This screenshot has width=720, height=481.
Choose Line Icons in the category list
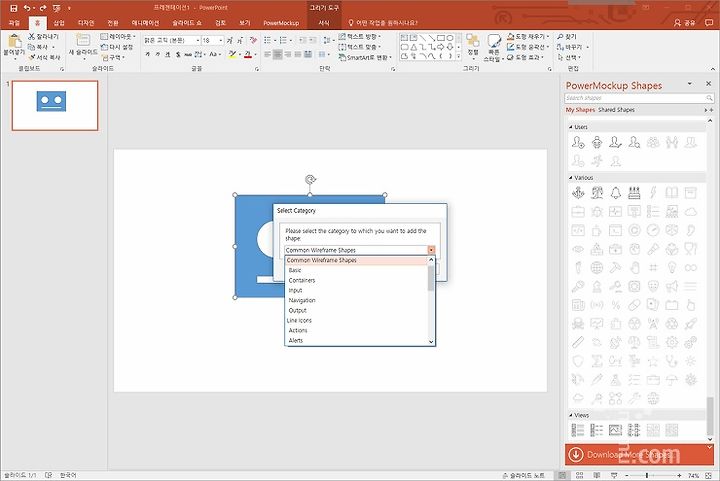(356, 320)
